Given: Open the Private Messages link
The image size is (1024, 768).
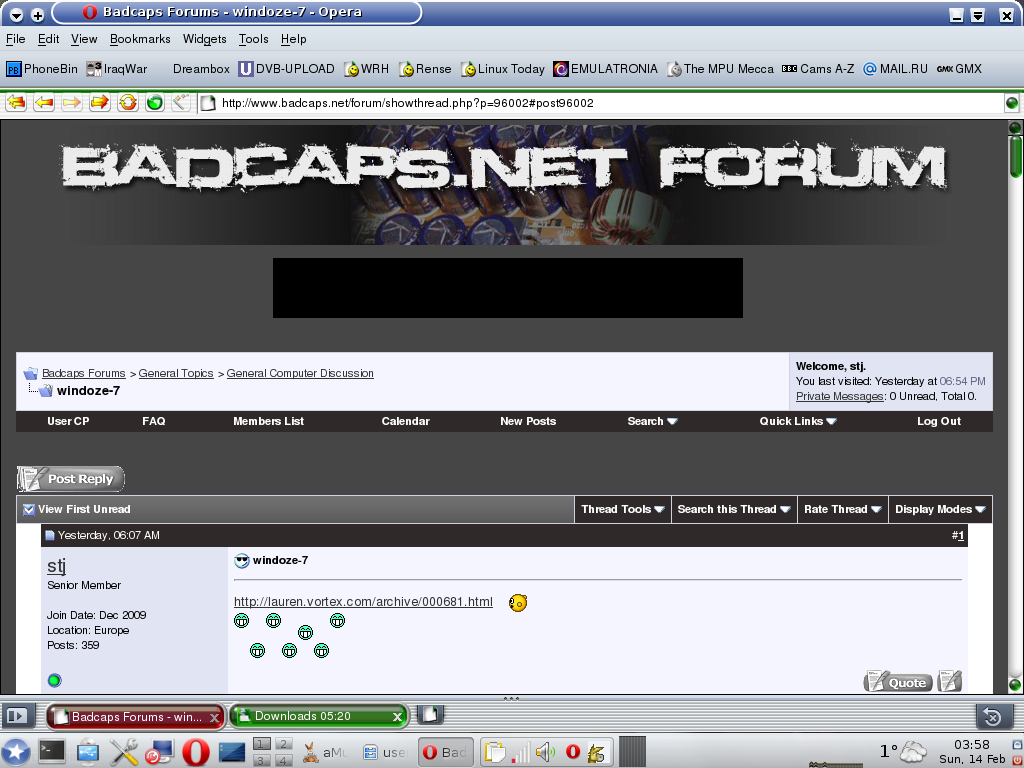Looking at the screenshot, I should (x=839, y=396).
